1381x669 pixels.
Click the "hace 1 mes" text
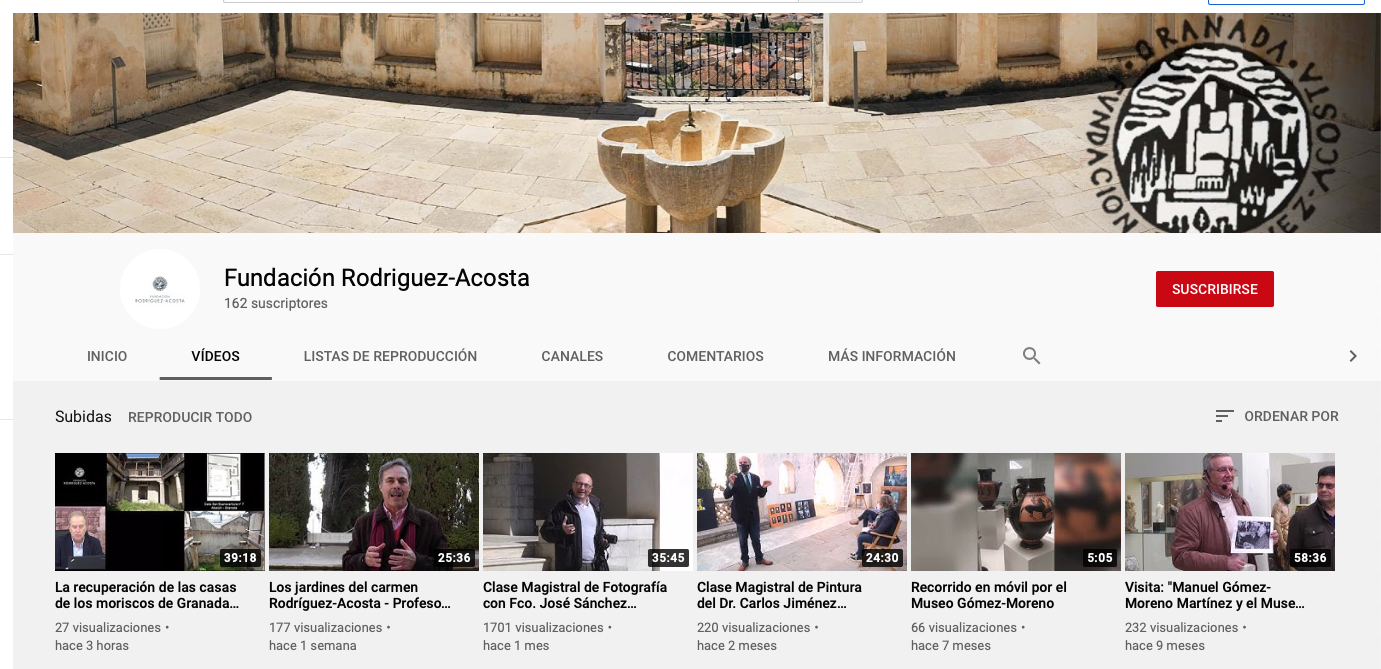pyautogui.click(x=516, y=646)
